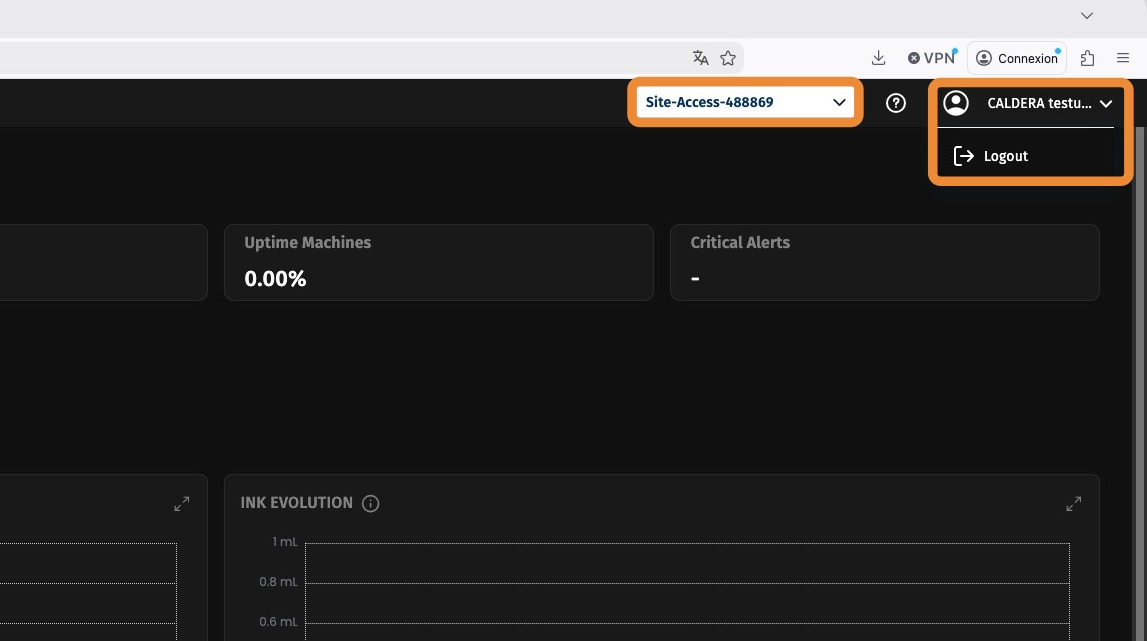Click the help question mark icon
Image resolution: width=1147 pixels, height=641 pixels.
pyautogui.click(x=895, y=103)
